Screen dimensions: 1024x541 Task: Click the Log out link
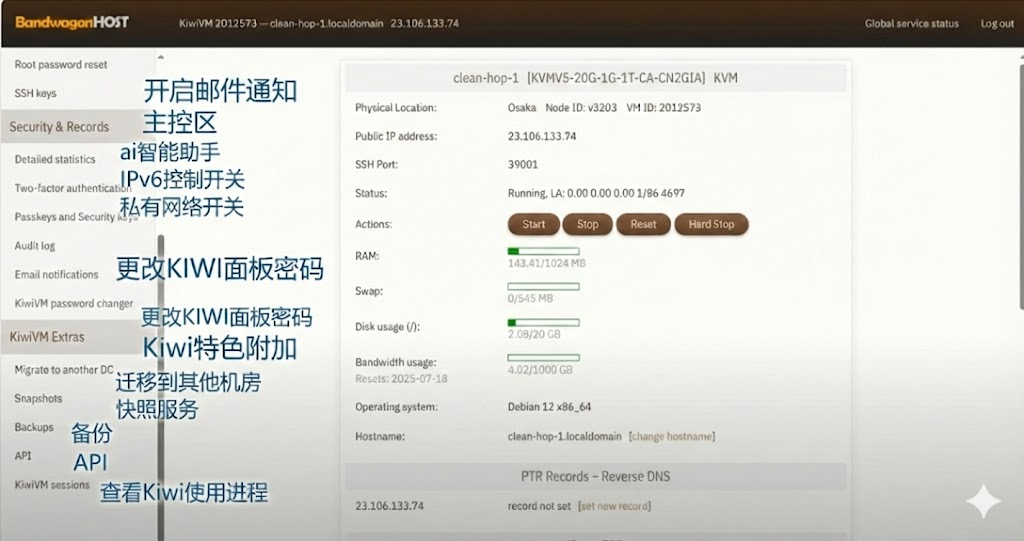pyautogui.click(x=997, y=24)
